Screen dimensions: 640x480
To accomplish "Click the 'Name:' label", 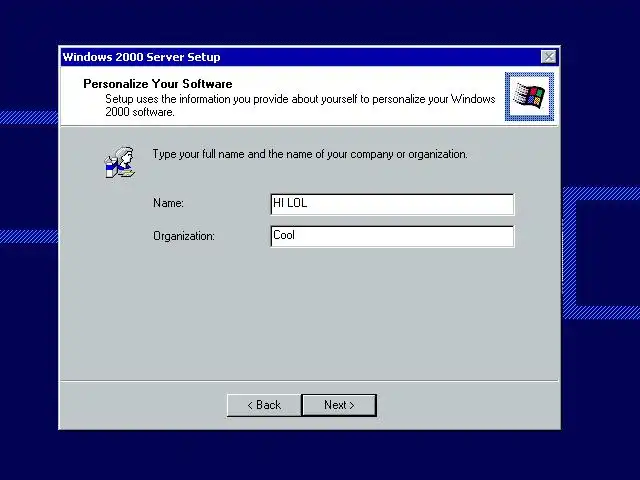I will pyautogui.click(x=168, y=203).
